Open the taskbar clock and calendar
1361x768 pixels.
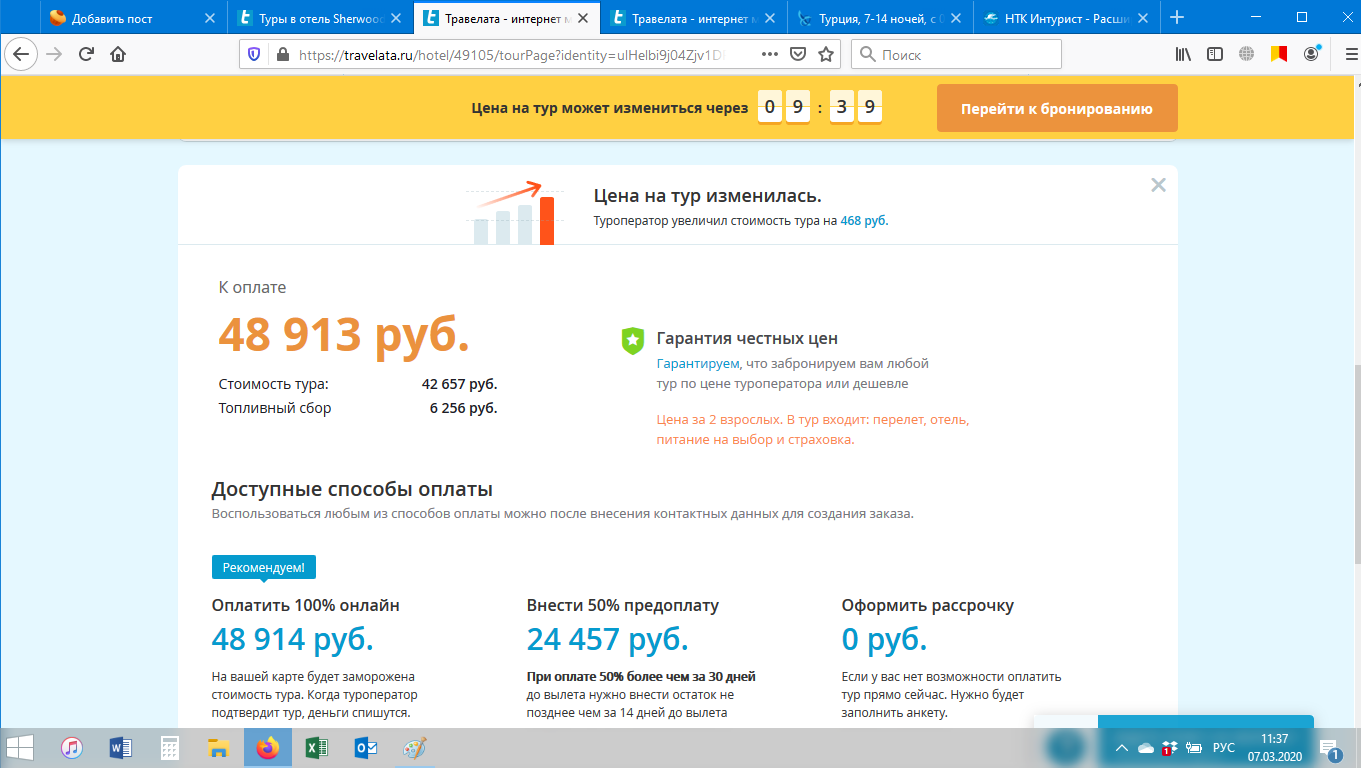click(x=1275, y=748)
